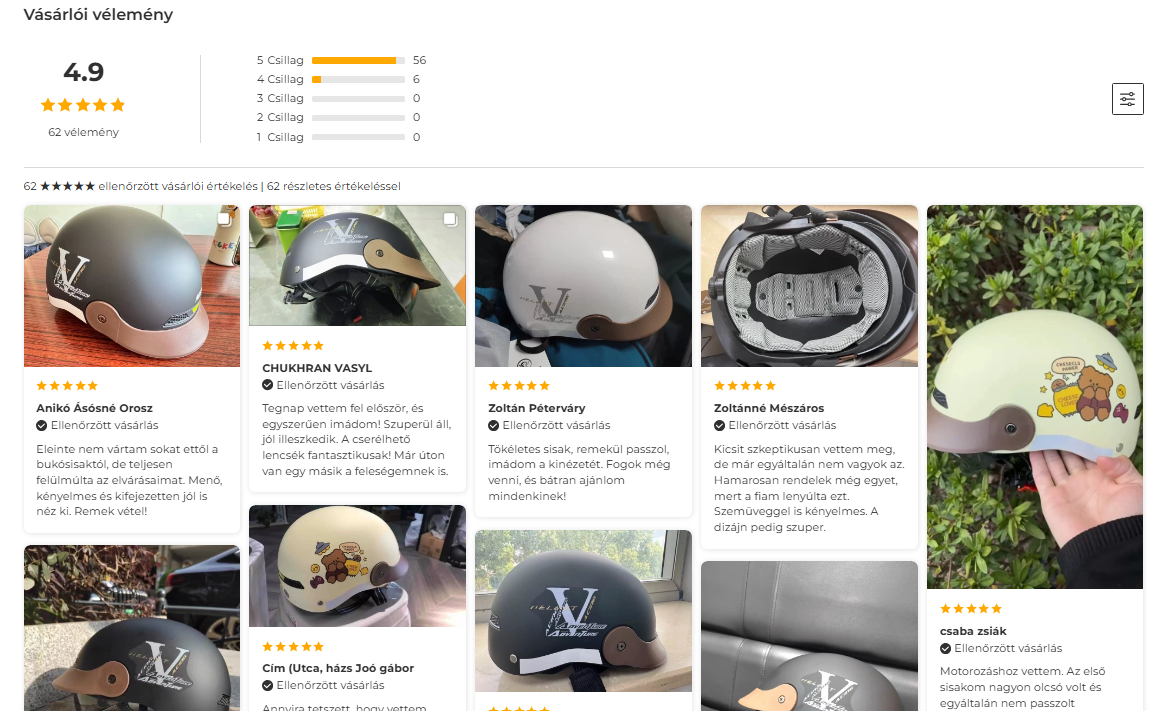Open Zoltán Péterváry's white helmet photo
Screen dimensions: 1168x713
click(x=583, y=286)
